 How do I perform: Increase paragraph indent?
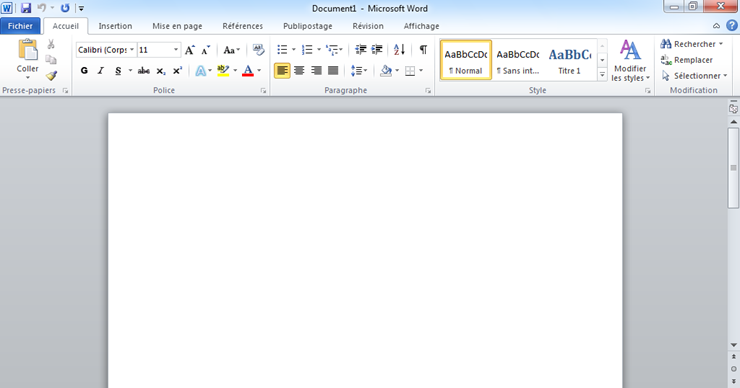[377, 50]
